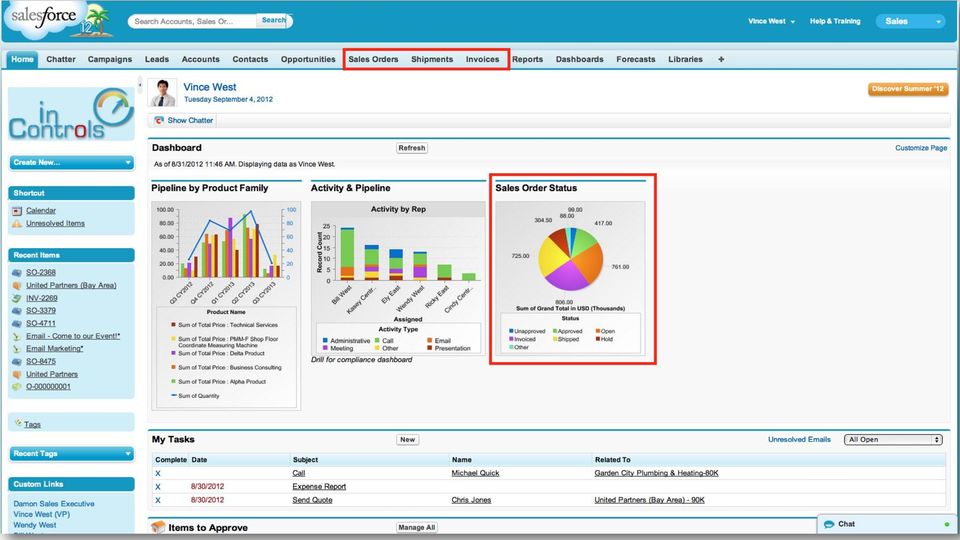Click the Tags icon in sidebar
Viewport: 960px width, 540px height.
[x=18, y=423]
